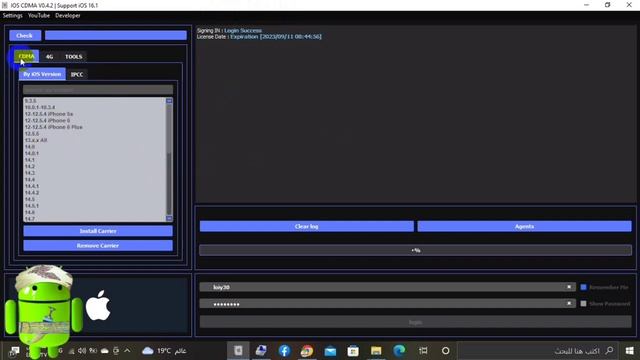Click the Agents button
This screenshot has width=640, height=360.
pos(524,227)
